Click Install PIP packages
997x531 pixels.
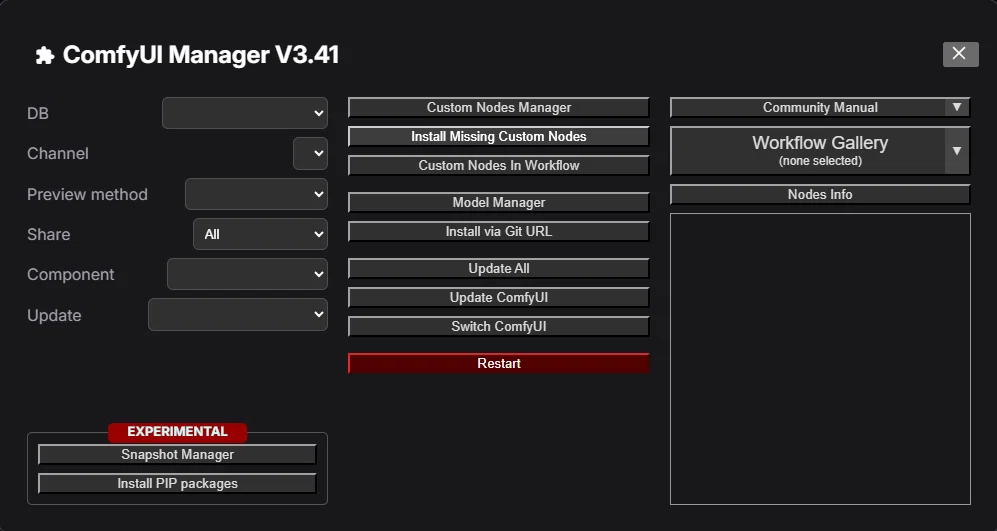coord(177,483)
